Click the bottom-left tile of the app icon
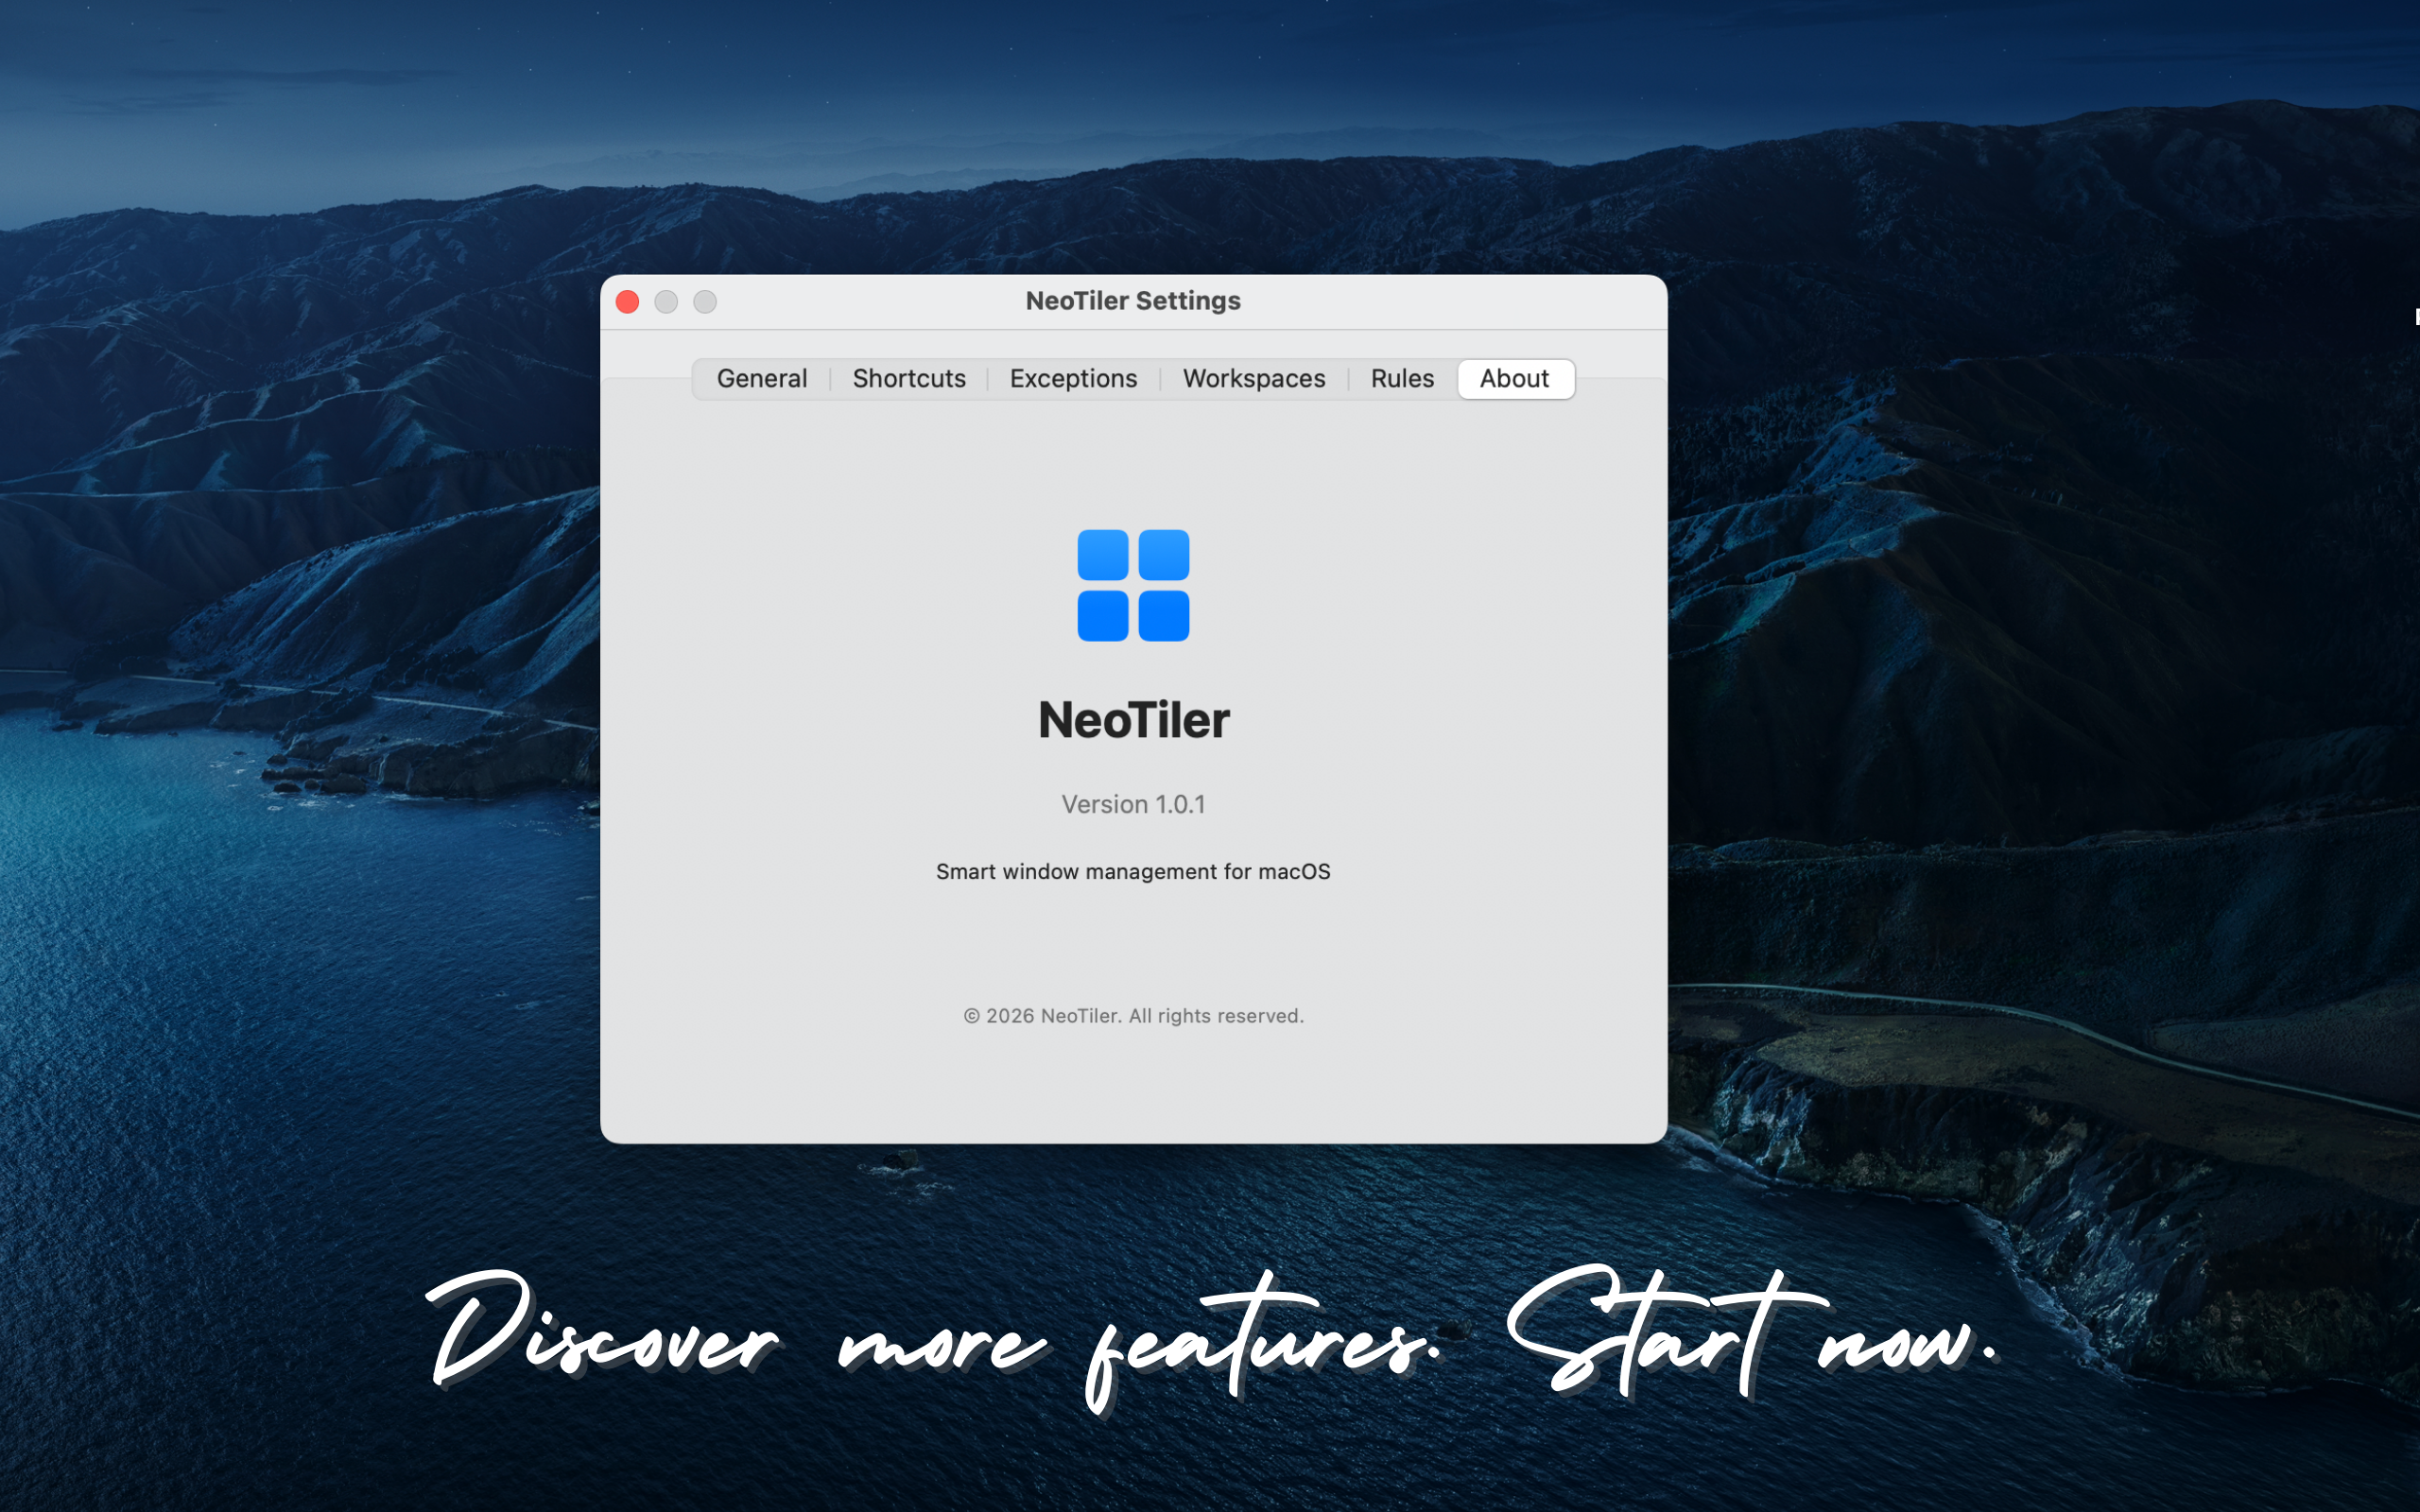This screenshot has width=2420, height=1512. 1104,617
